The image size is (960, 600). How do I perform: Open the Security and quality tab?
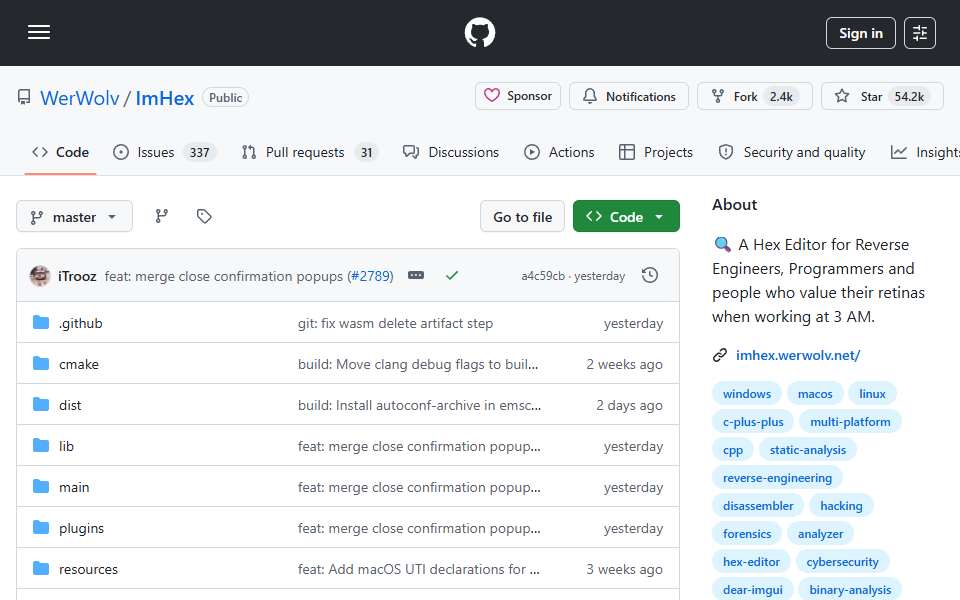tap(792, 152)
